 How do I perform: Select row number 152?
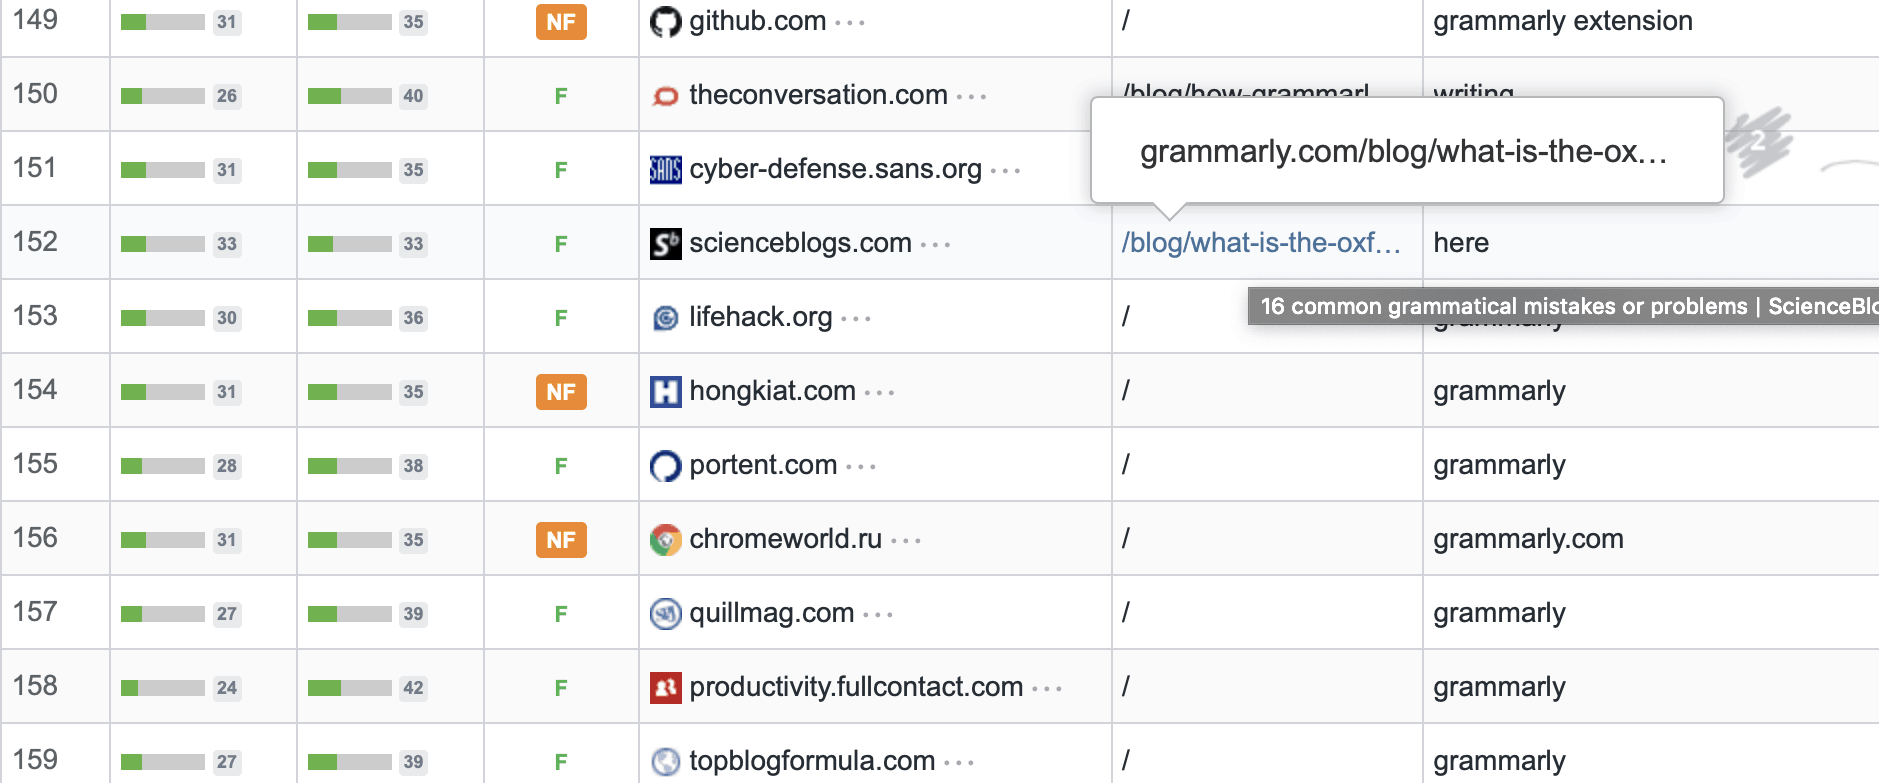[35, 242]
